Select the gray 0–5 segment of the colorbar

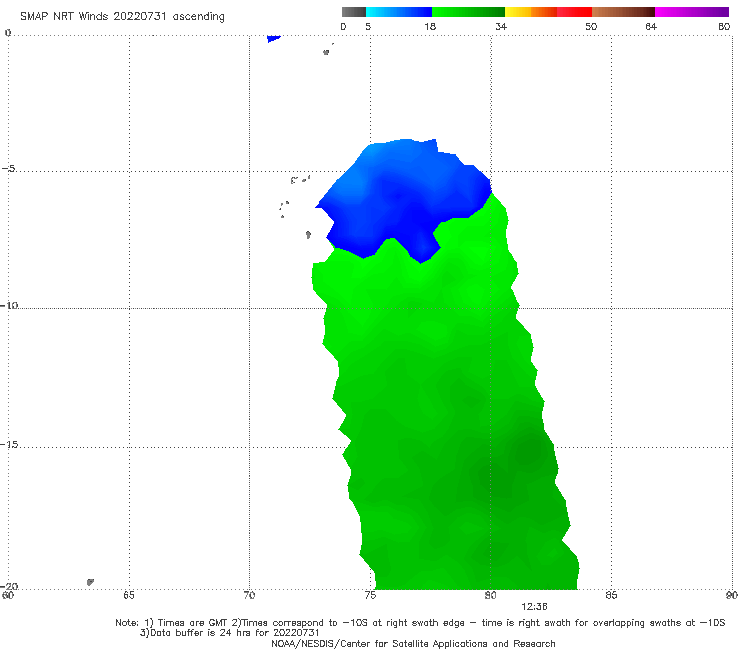click(354, 12)
